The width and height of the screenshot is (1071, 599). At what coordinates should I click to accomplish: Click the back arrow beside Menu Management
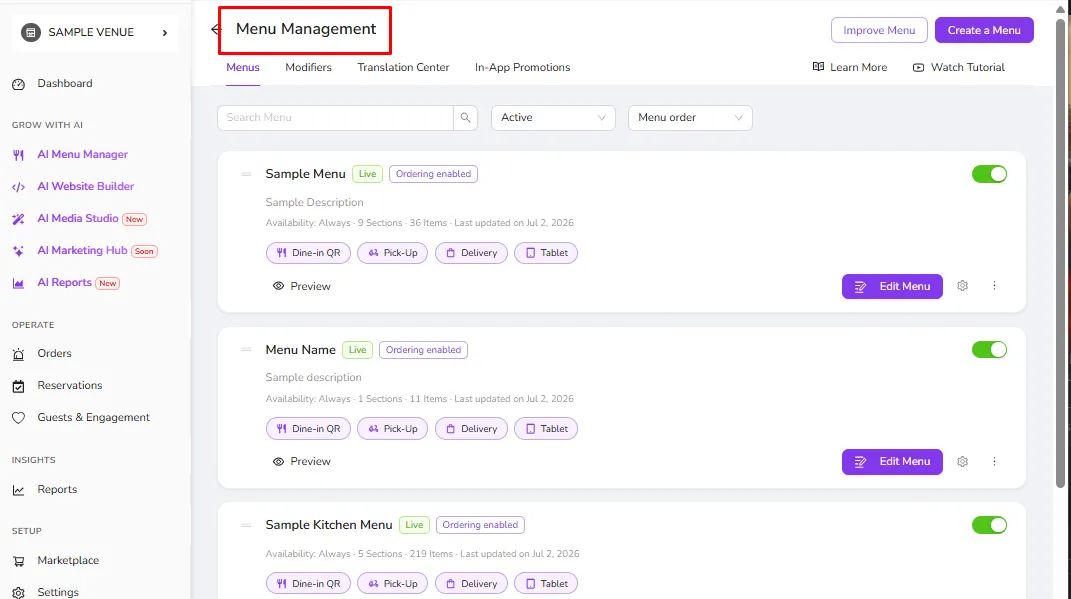coord(215,29)
